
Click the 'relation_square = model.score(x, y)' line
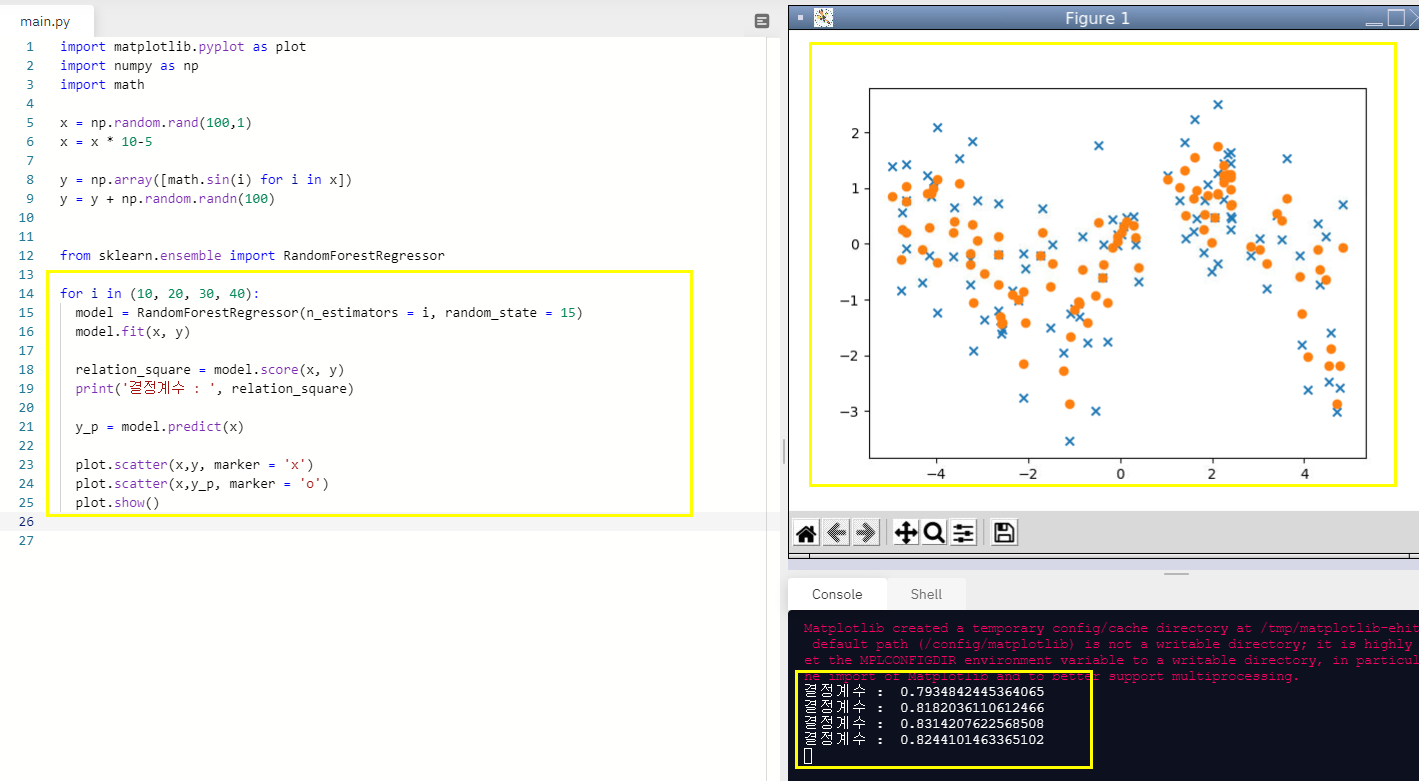210,369
